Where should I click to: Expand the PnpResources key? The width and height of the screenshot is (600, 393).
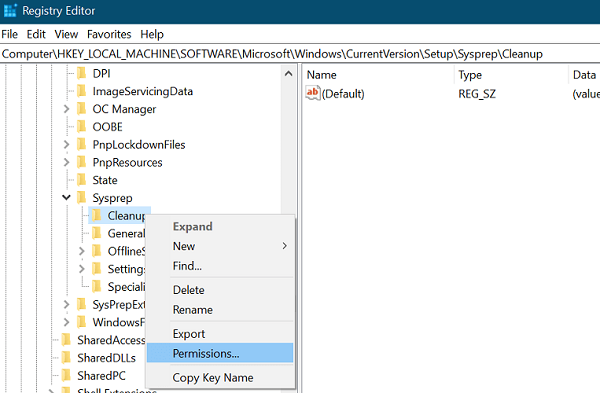tap(67, 162)
